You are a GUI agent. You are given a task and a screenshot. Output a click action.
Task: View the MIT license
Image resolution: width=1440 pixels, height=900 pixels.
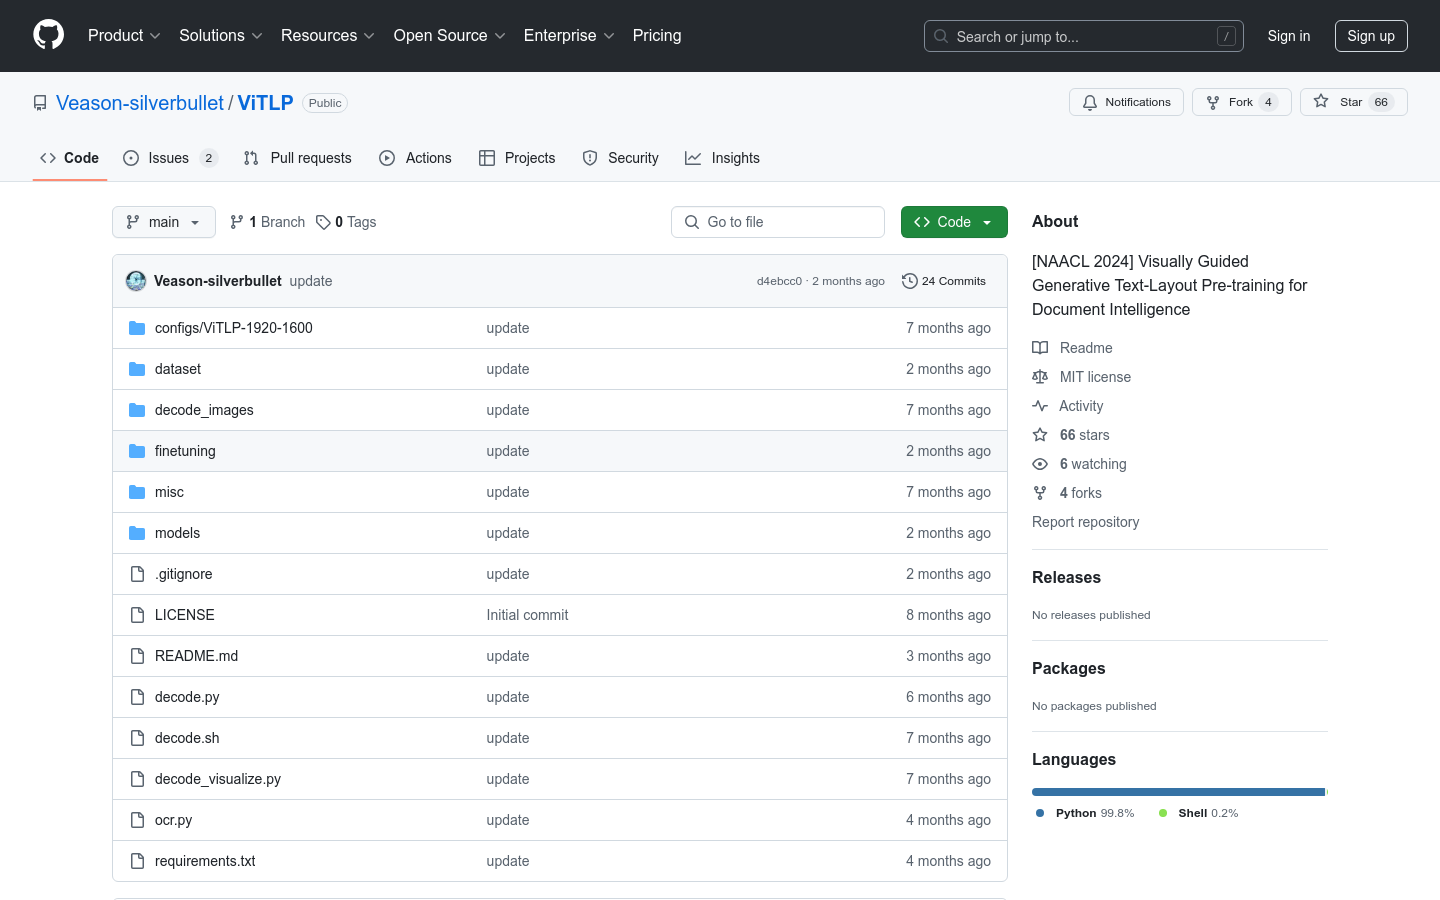[x=1094, y=377]
